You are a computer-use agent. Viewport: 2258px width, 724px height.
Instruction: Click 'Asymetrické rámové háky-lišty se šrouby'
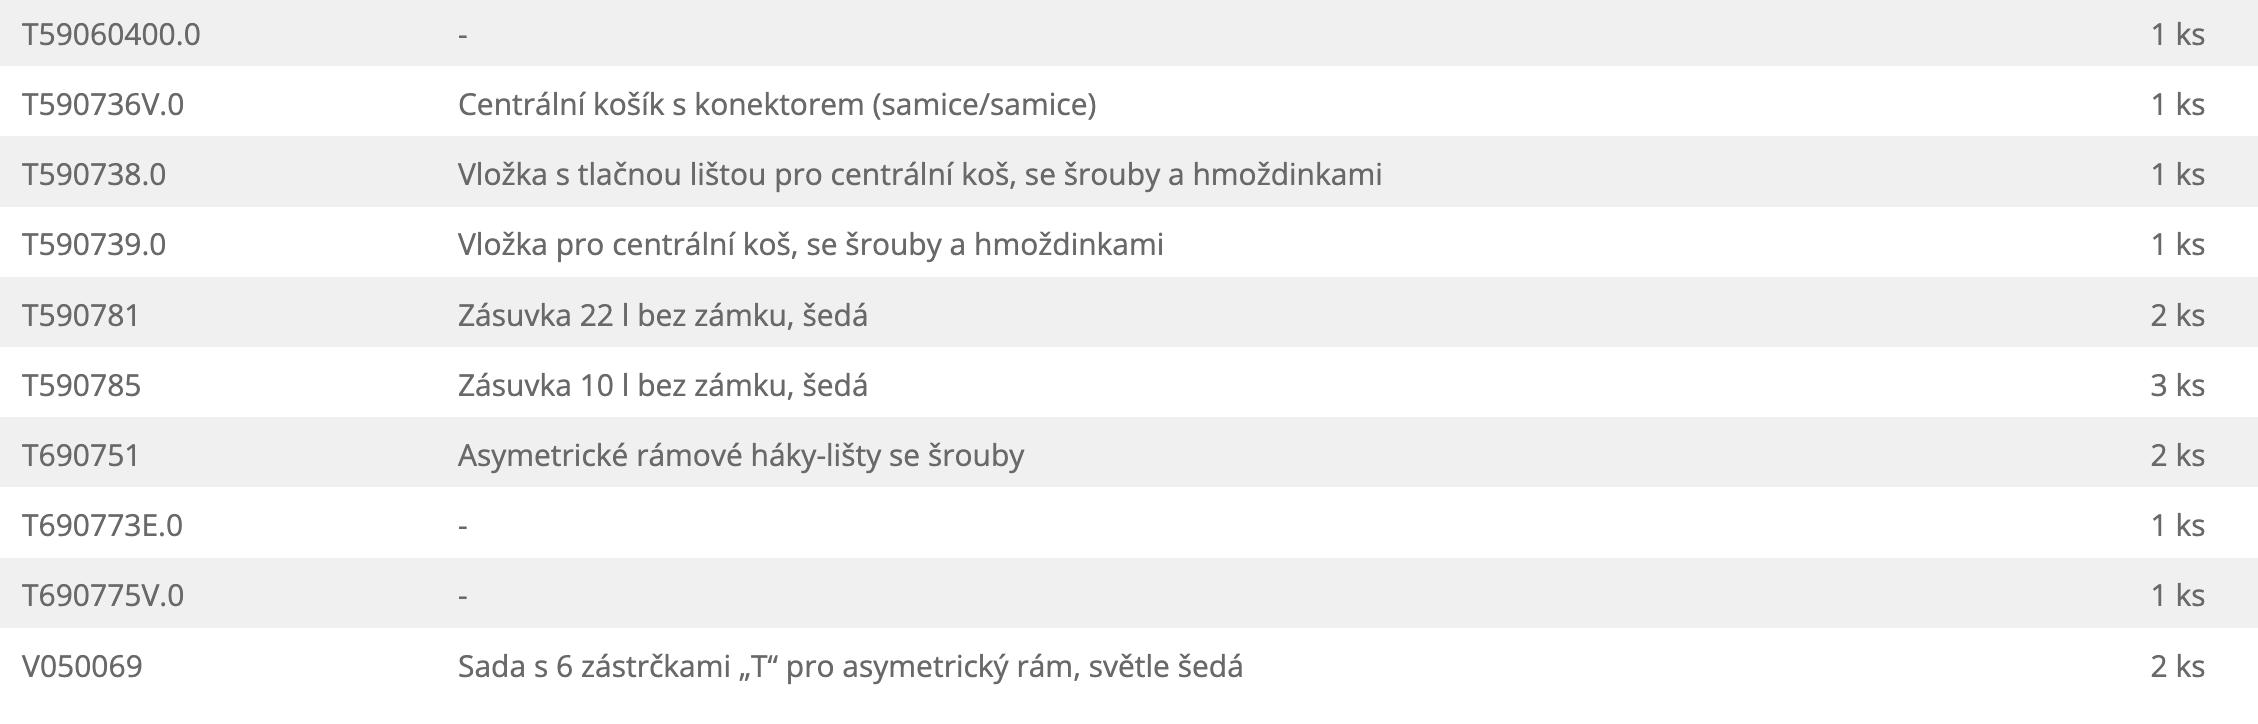click(x=740, y=456)
